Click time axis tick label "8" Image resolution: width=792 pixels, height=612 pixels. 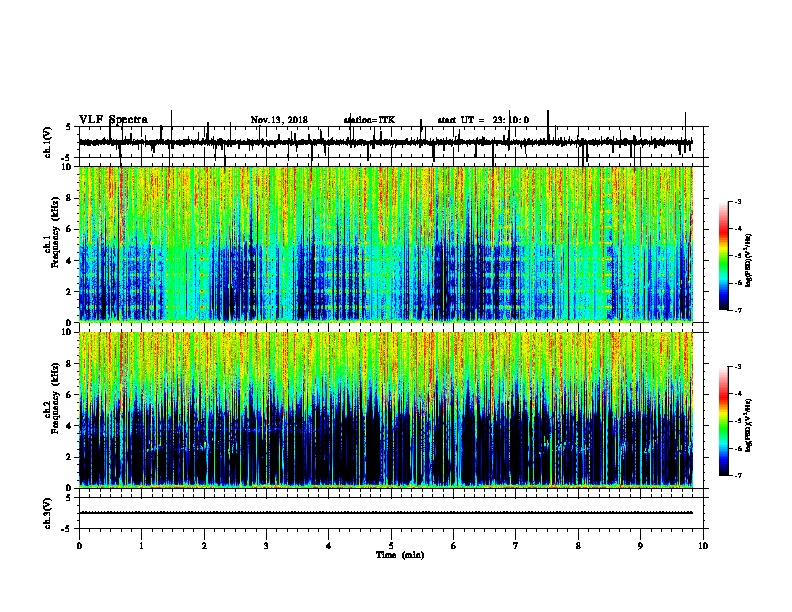[578, 546]
